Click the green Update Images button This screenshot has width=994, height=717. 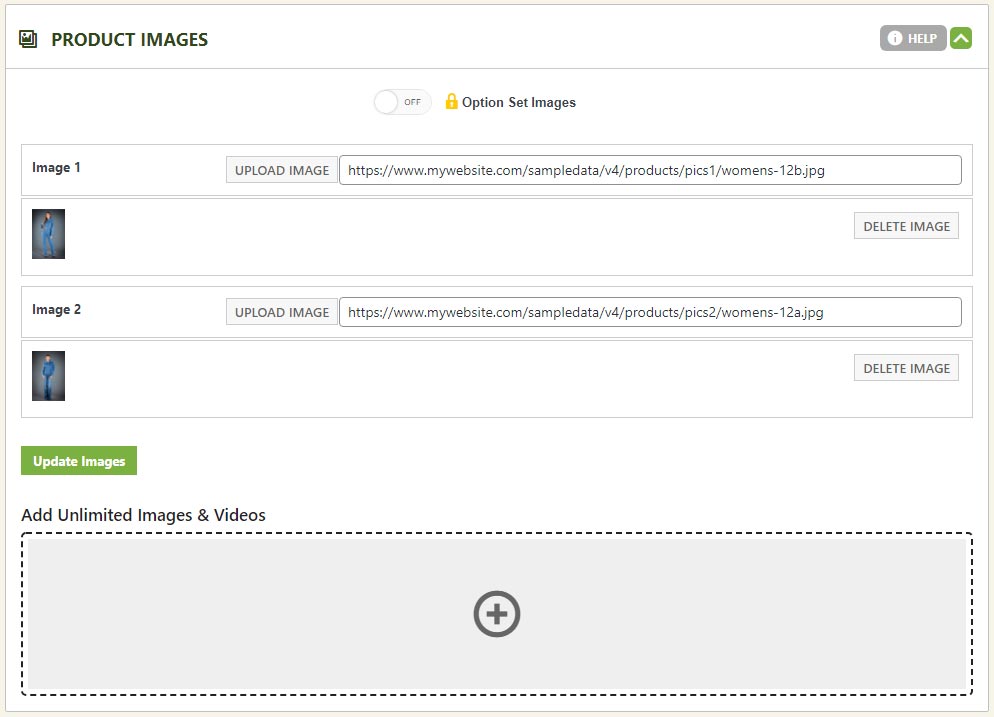coord(79,461)
